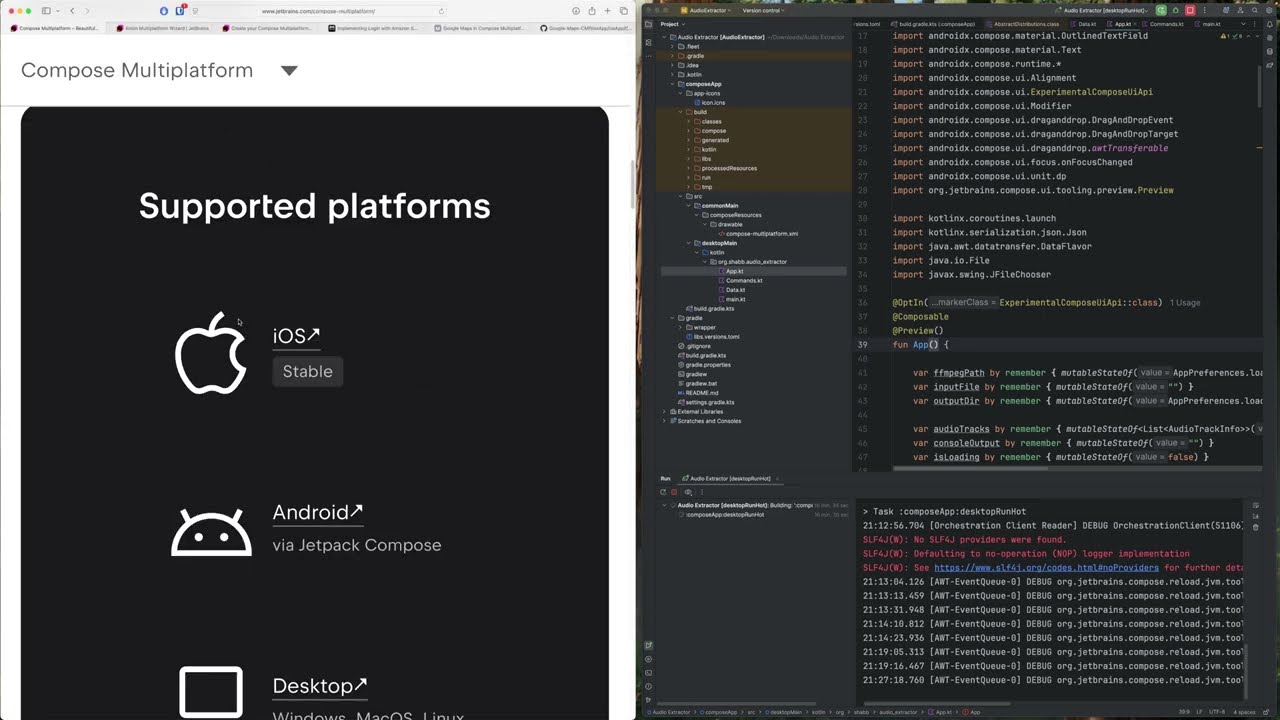Switch to Commands.kt editor tab

click(x=1164, y=24)
